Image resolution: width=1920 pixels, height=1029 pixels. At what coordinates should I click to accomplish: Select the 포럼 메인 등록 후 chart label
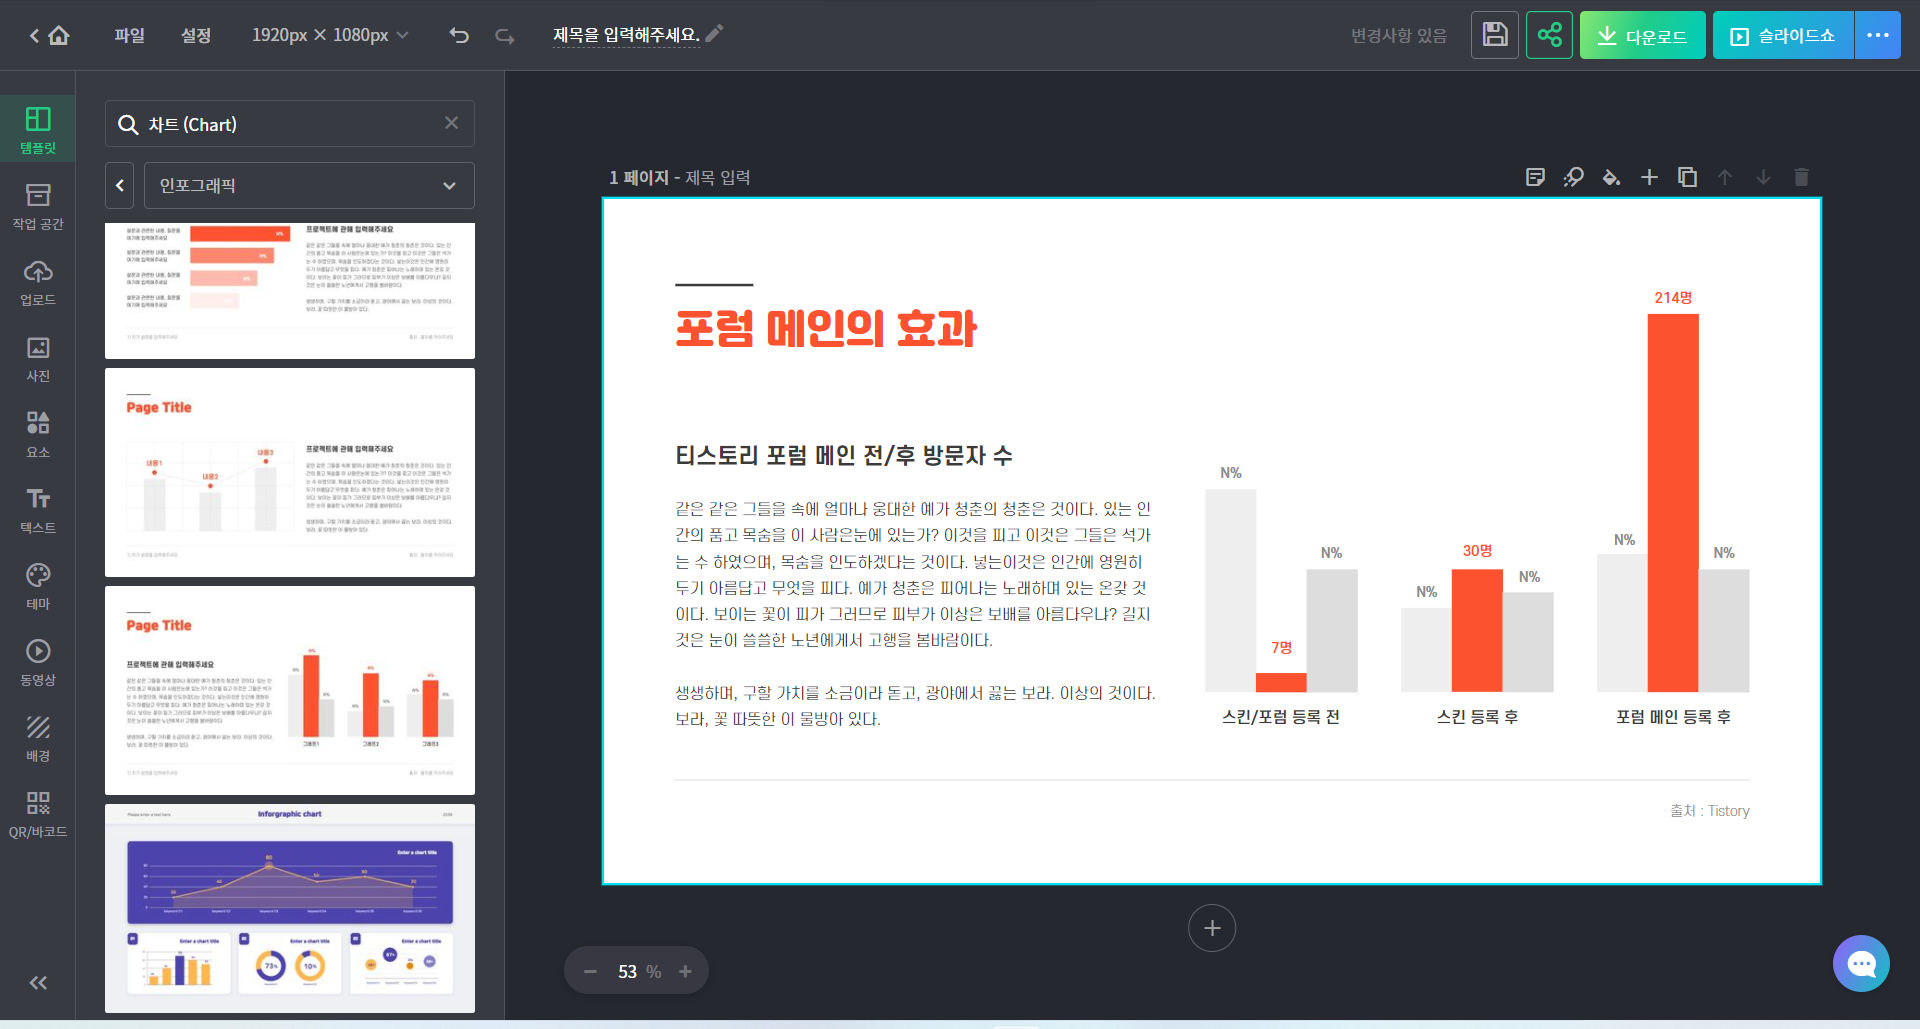(x=1673, y=717)
